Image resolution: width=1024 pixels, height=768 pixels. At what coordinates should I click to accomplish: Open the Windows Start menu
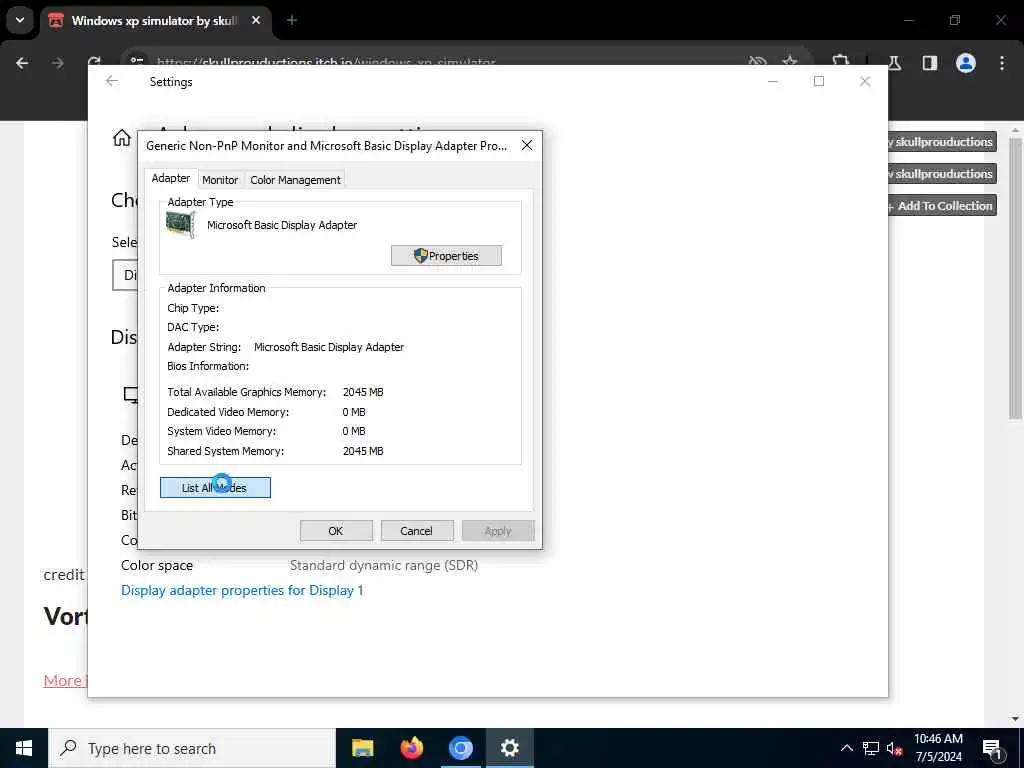pos(24,748)
